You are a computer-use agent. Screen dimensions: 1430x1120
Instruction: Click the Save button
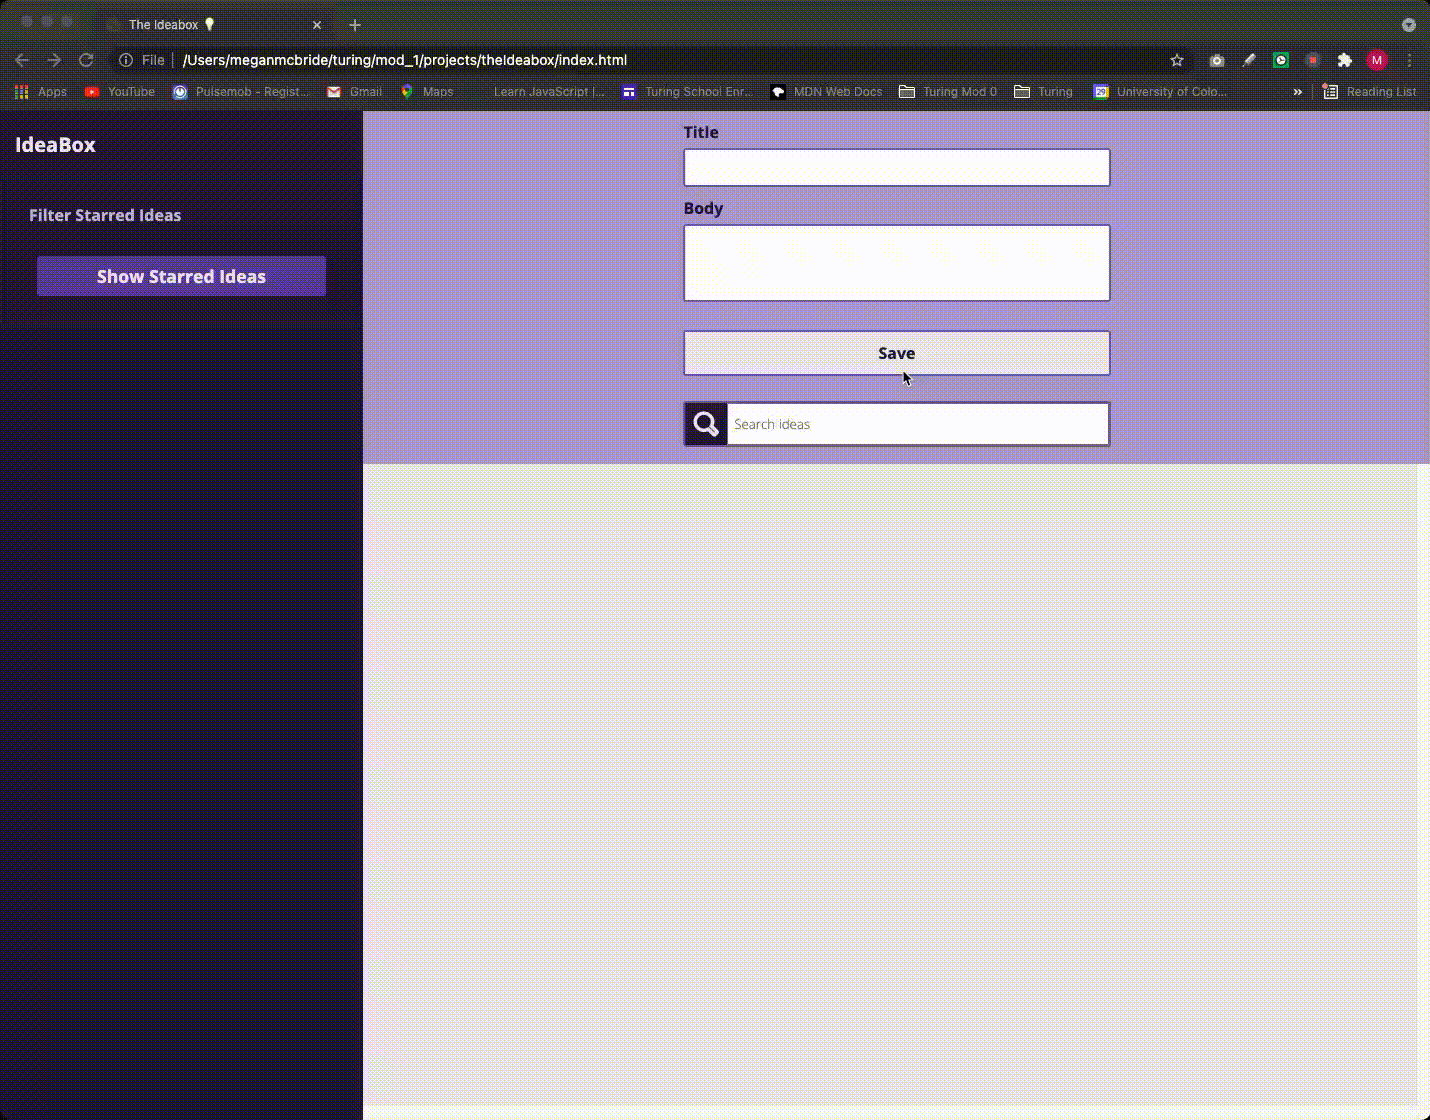896,352
